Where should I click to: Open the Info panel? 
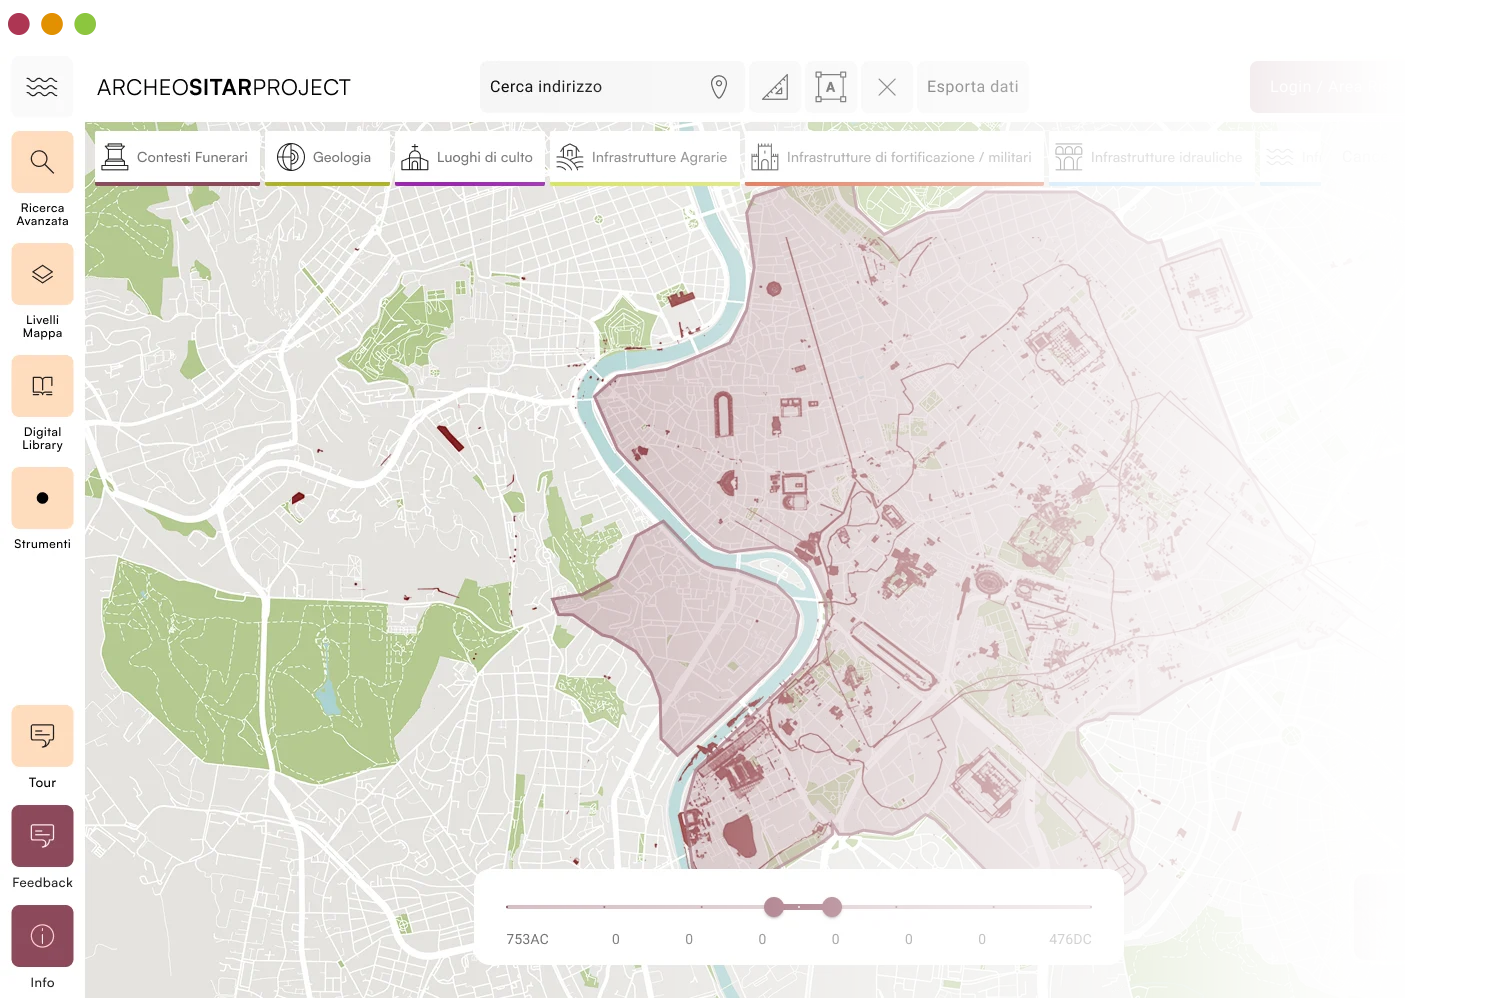[42, 936]
